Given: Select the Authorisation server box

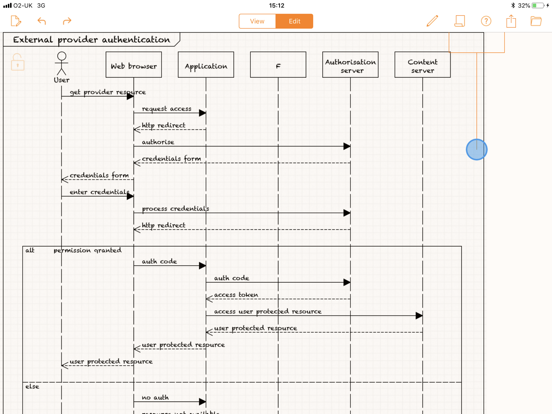Looking at the screenshot, I should [x=350, y=65].
